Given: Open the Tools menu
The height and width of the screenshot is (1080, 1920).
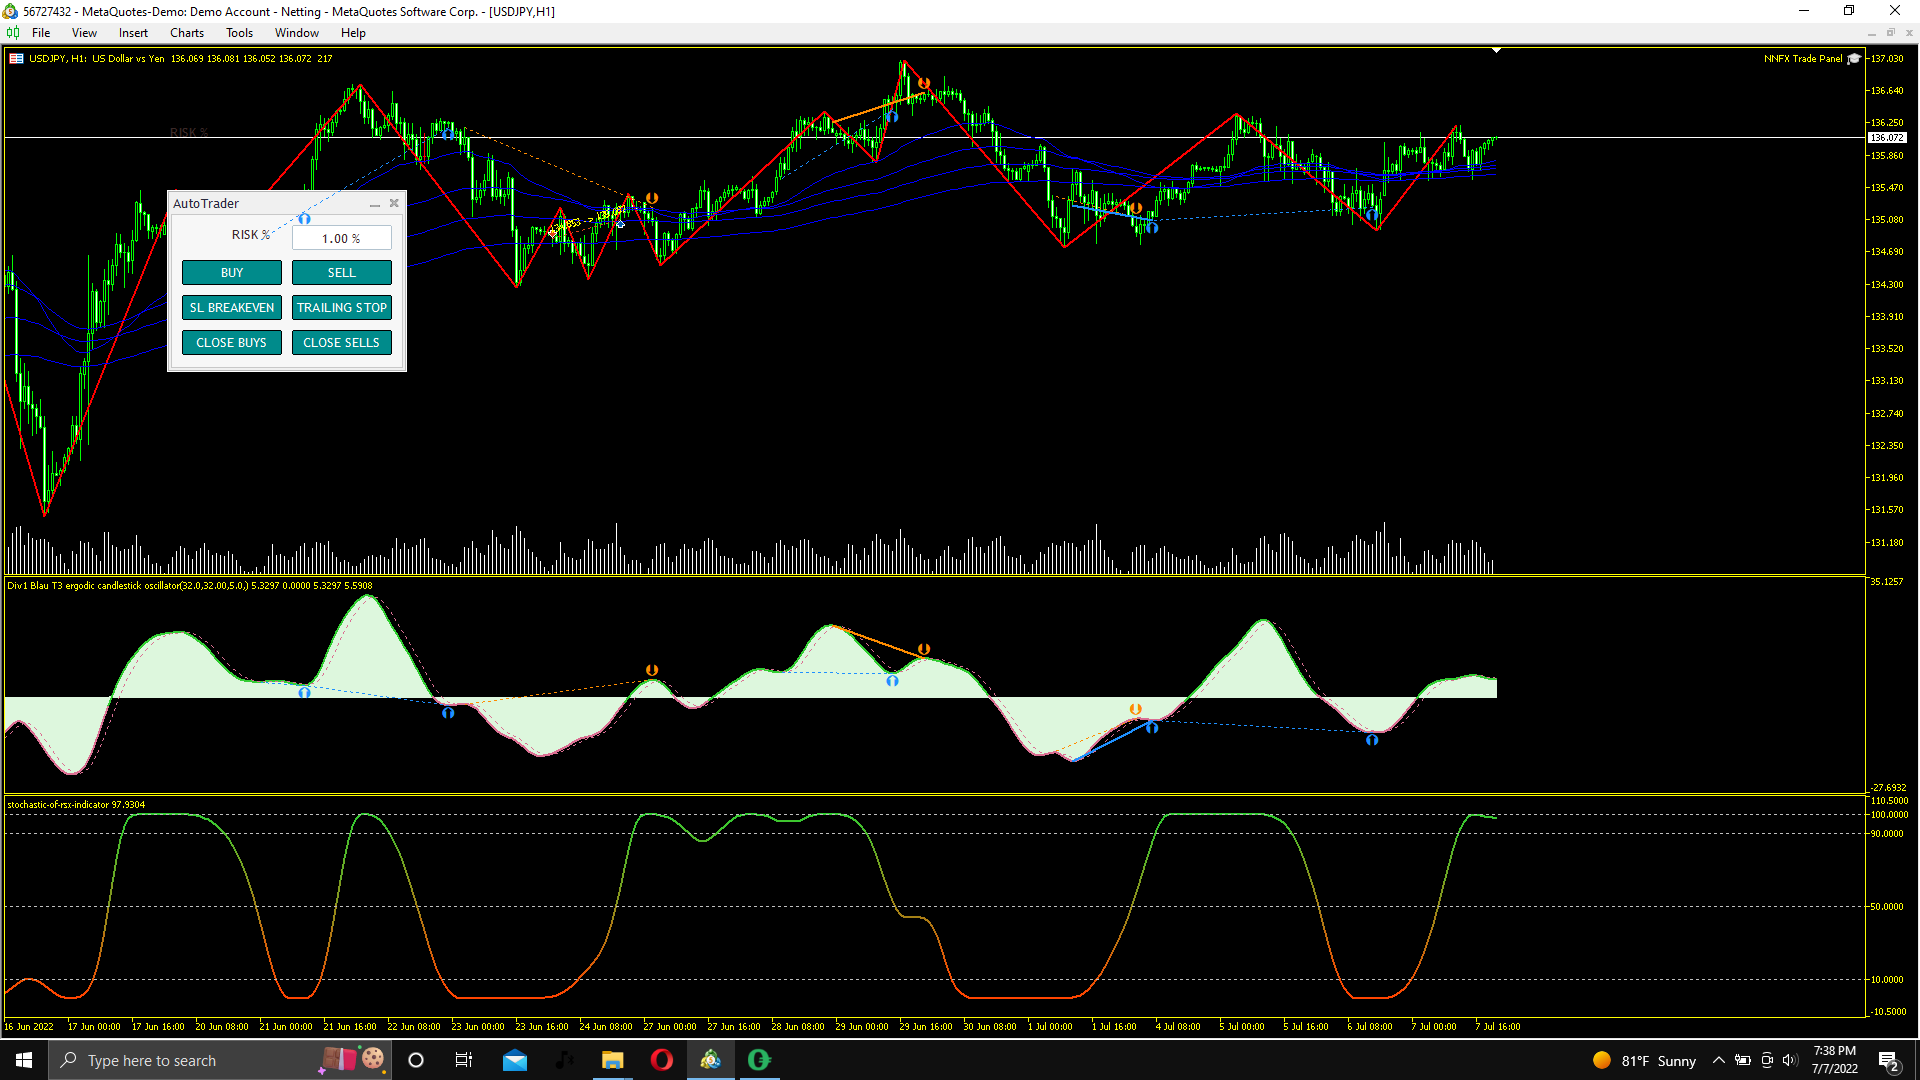Looking at the screenshot, I should [239, 33].
